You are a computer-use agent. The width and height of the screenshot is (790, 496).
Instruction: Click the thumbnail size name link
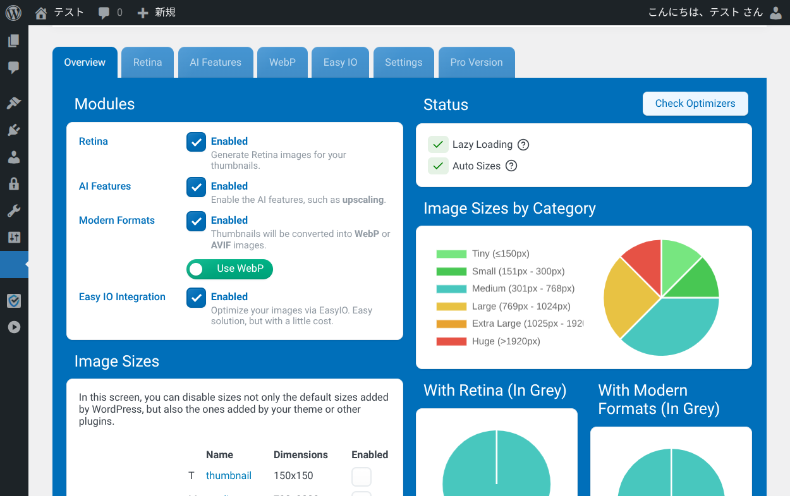pos(228,476)
